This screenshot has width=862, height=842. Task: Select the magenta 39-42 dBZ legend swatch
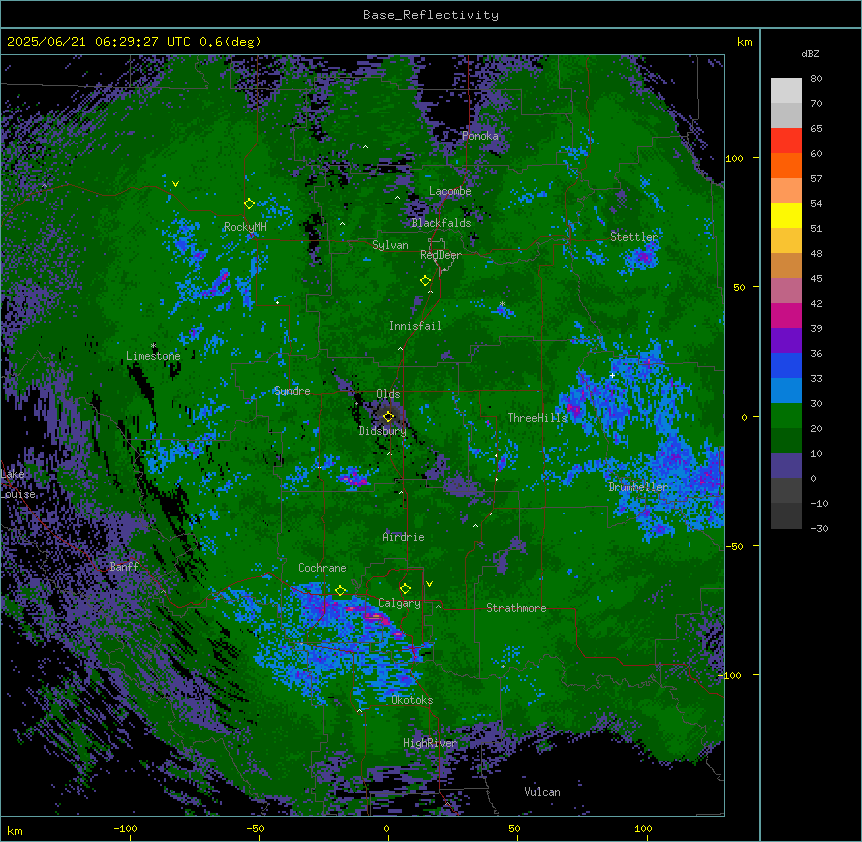click(x=786, y=315)
